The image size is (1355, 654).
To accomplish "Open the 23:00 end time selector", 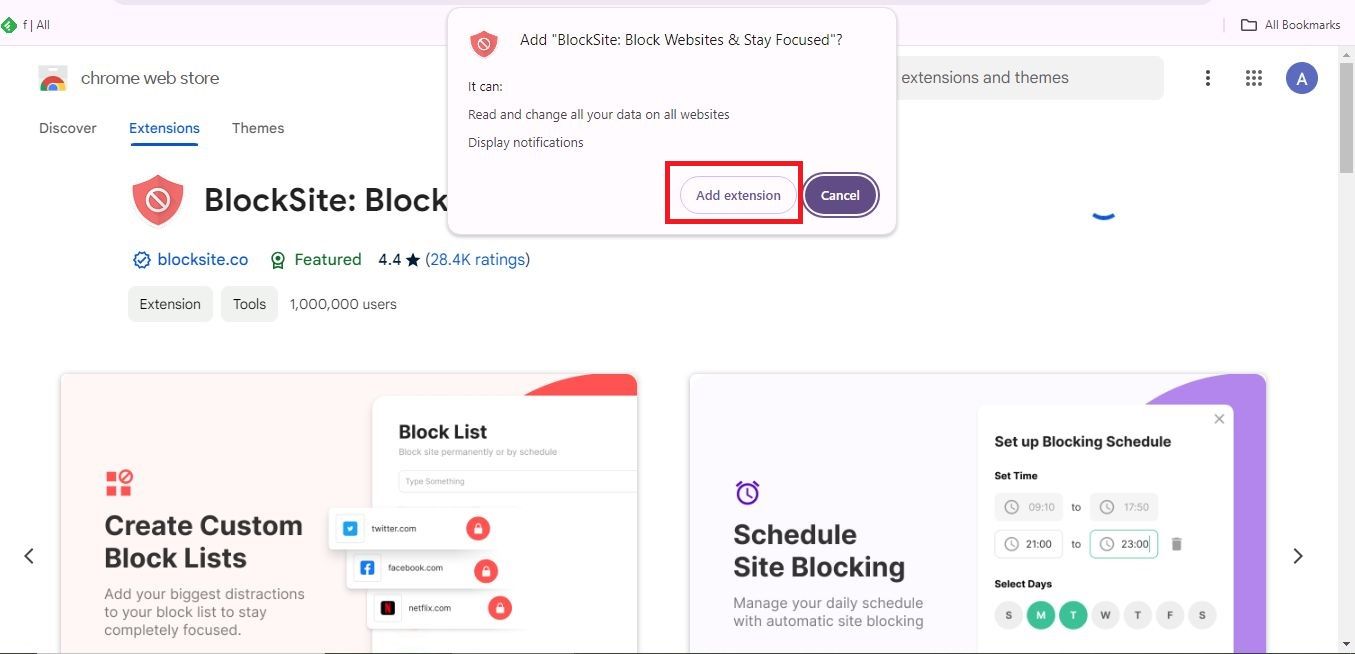I will (x=1123, y=543).
